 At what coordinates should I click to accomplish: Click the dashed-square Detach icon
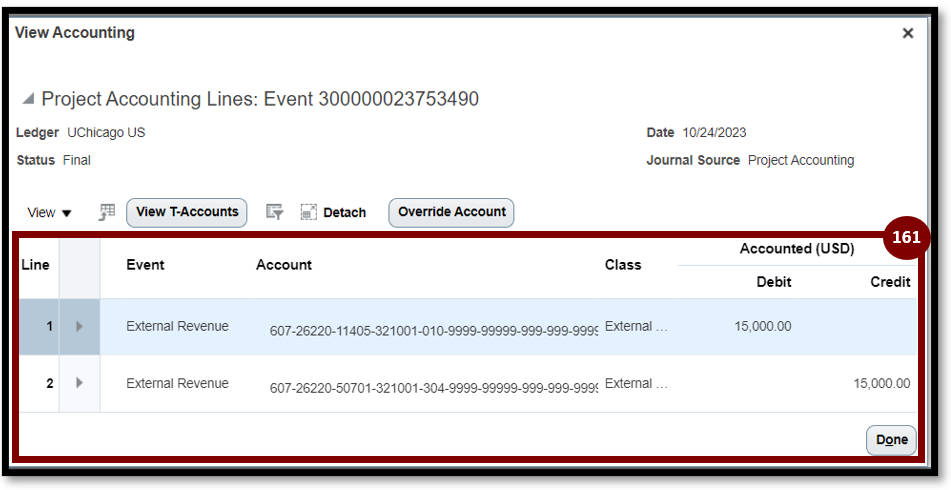309,212
